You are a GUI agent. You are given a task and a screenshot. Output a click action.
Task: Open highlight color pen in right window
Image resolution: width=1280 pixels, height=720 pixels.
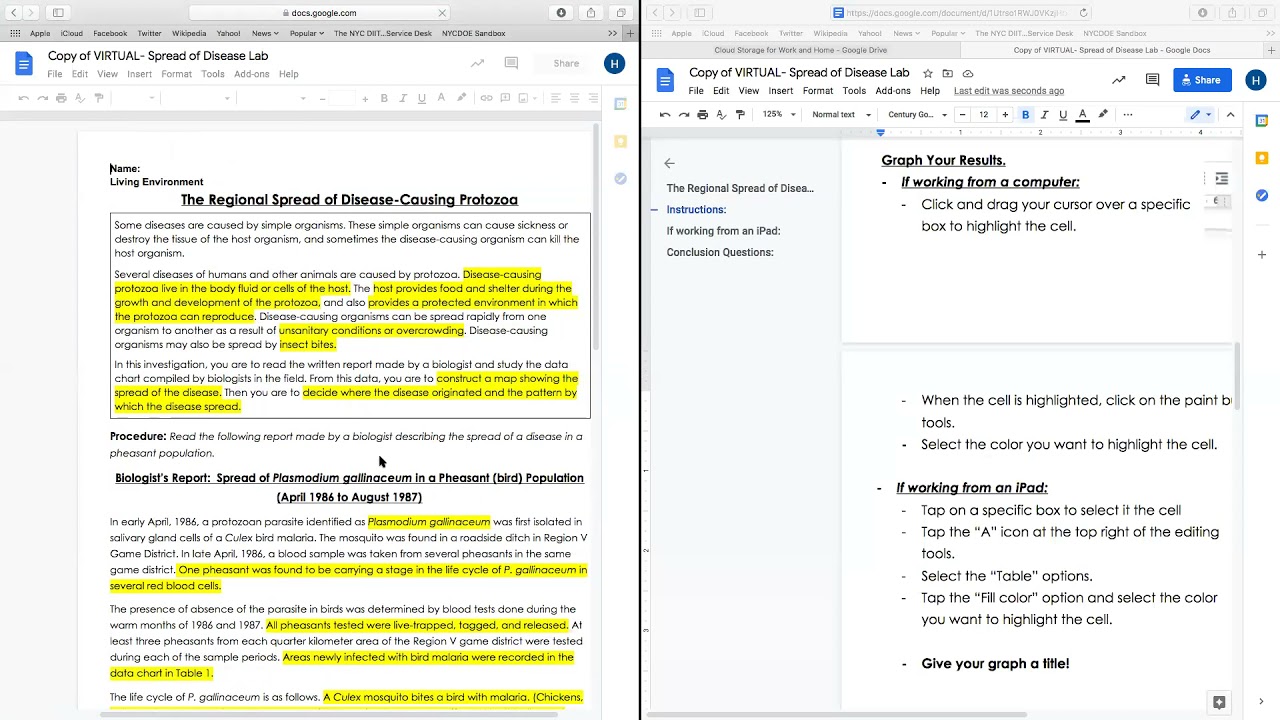tap(1103, 115)
